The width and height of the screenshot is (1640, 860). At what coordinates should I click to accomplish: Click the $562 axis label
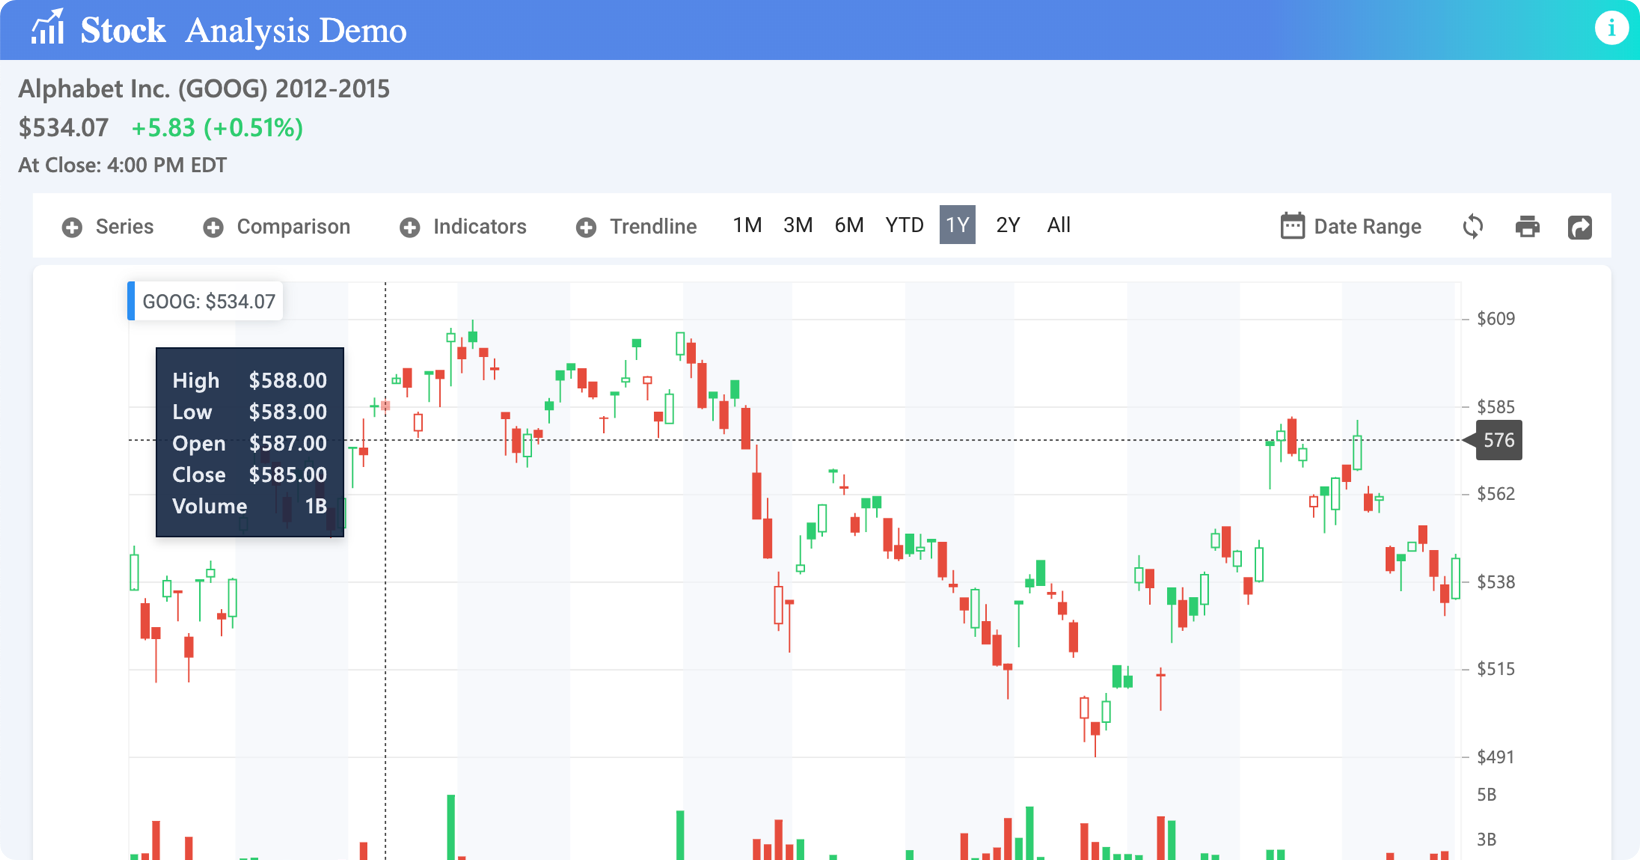pyautogui.click(x=1496, y=494)
